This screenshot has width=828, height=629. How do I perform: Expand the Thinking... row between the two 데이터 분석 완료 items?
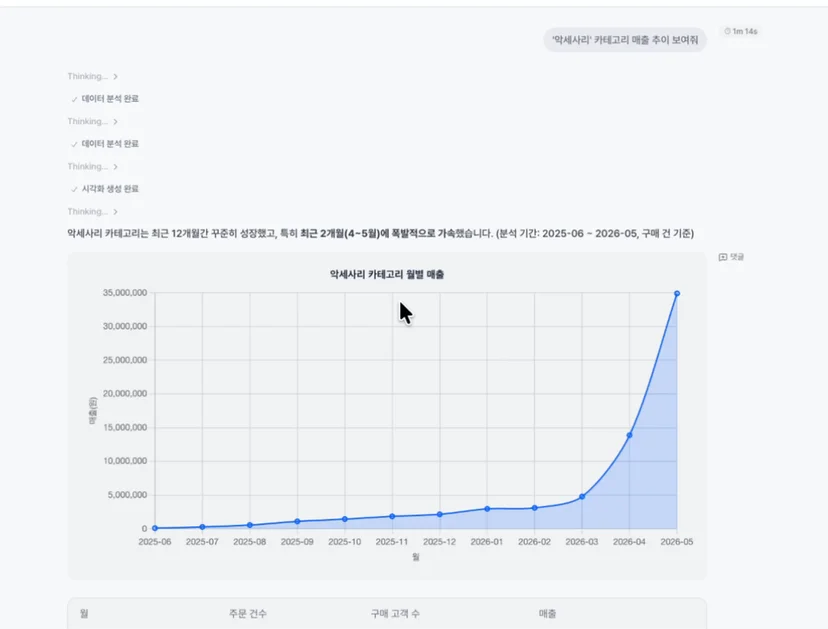pos(92,121)
